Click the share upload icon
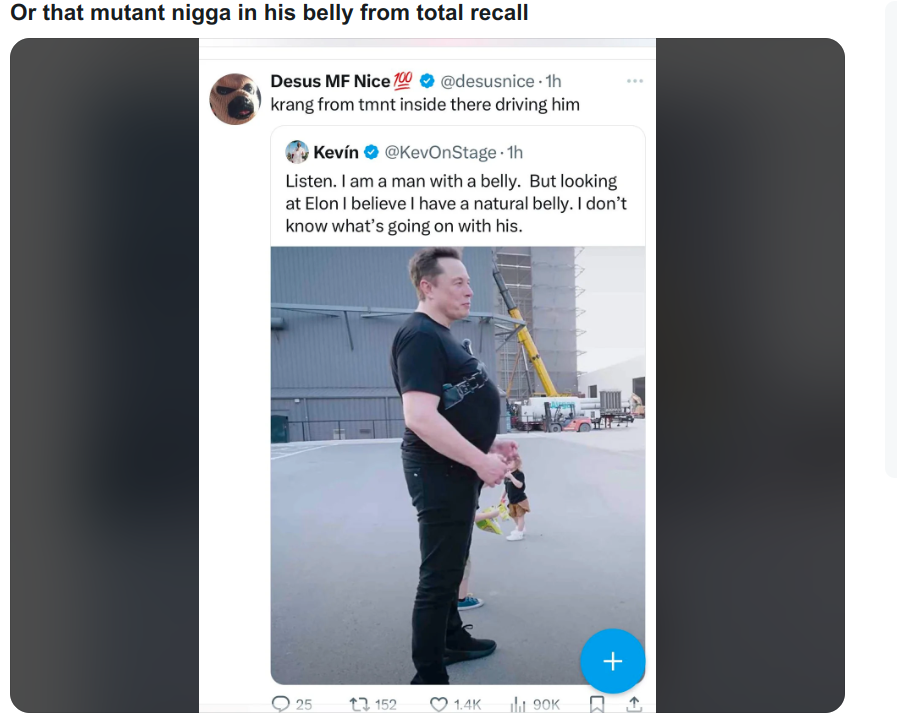This screenshot has height=713, width=897. tap(633, 704)
